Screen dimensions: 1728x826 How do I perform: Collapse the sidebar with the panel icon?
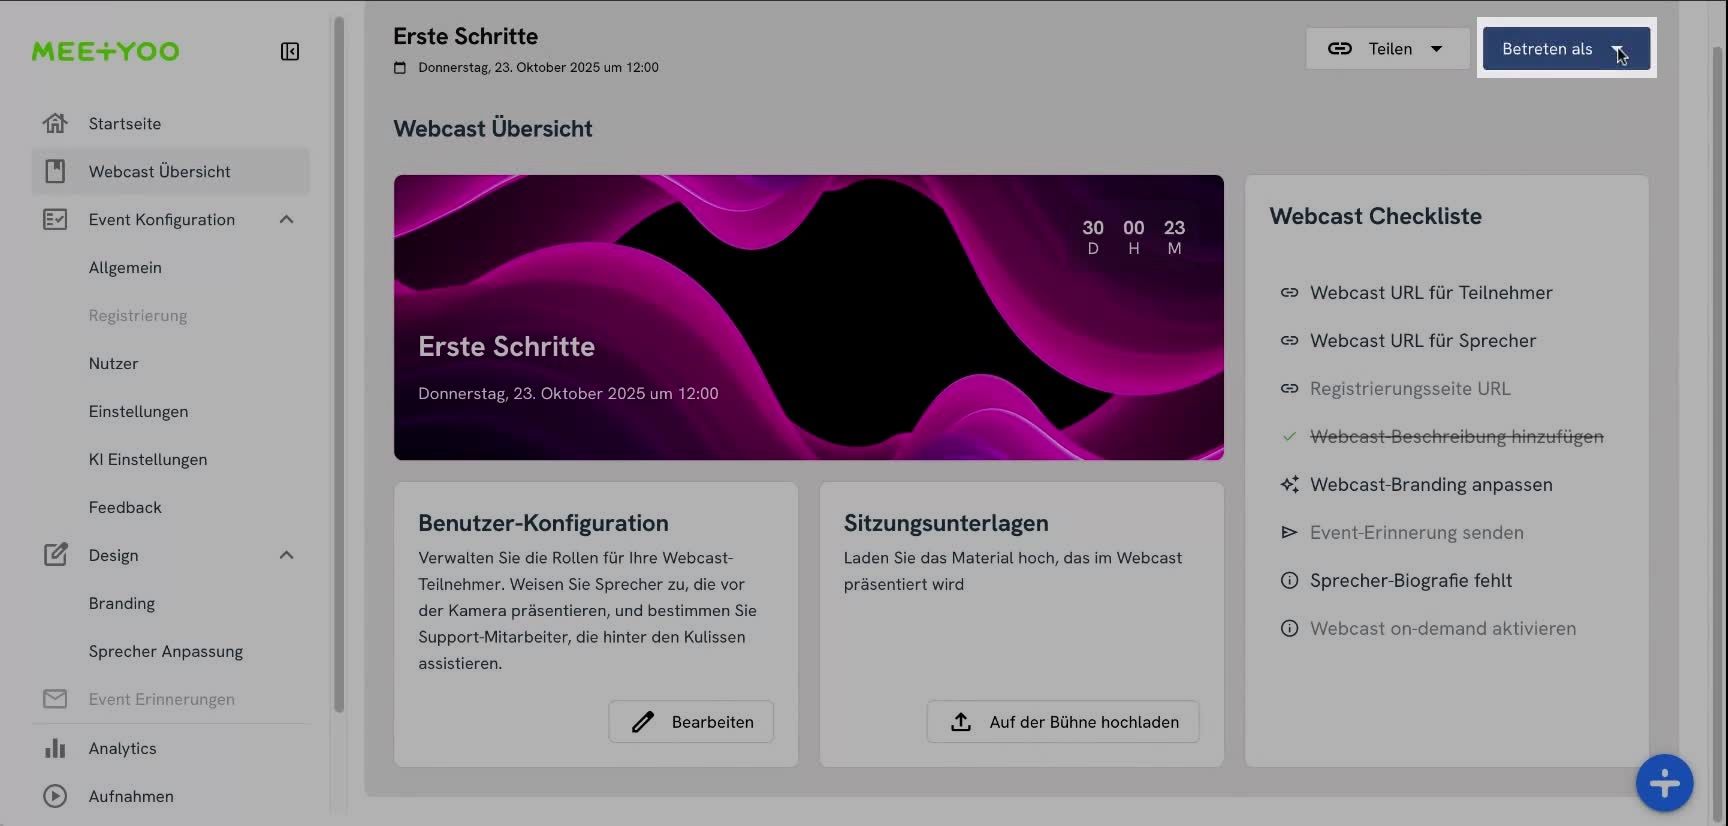[290, 51]
